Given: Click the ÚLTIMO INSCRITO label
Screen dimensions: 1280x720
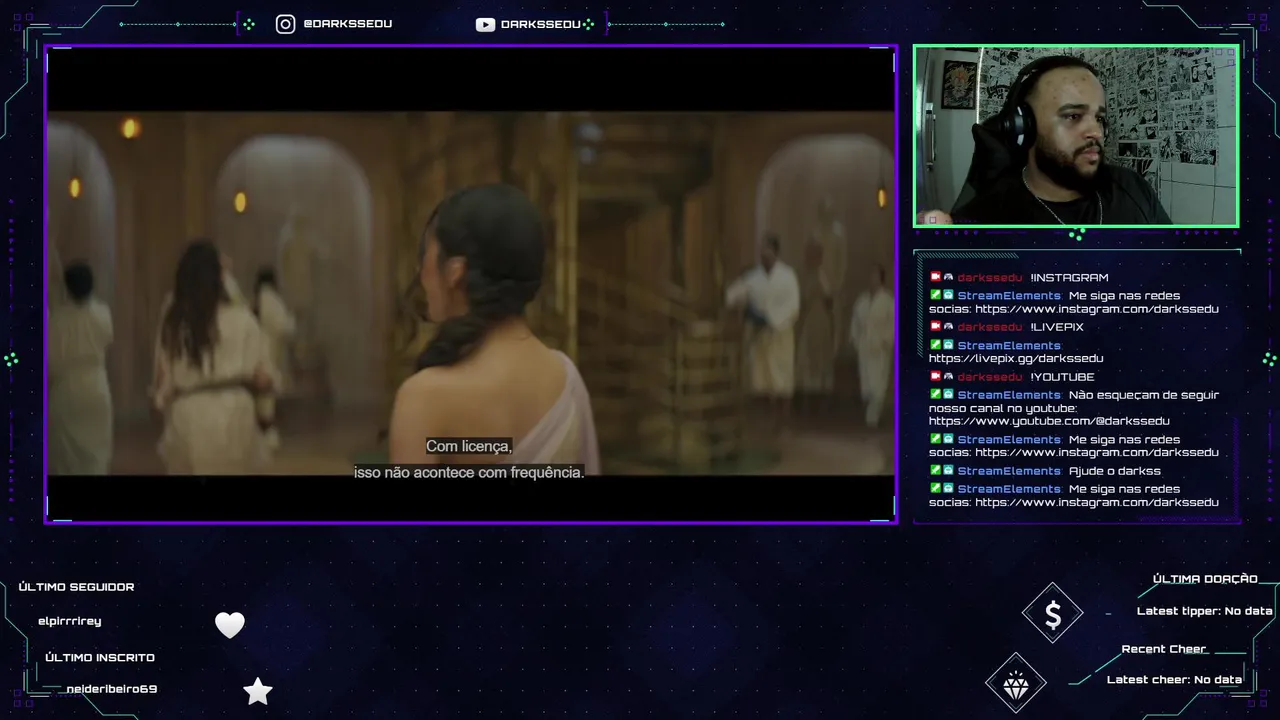Looking at the screenshot, I should [100, 657].
